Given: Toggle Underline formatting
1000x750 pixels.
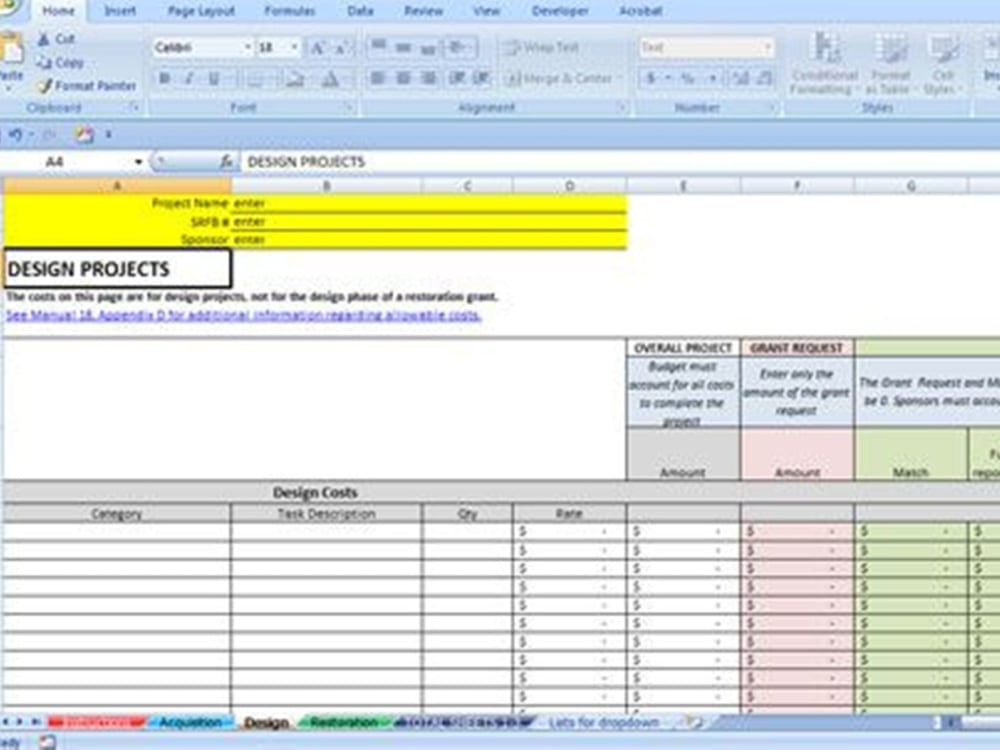Looking at the screenshot, I should (x=214, y=78).
